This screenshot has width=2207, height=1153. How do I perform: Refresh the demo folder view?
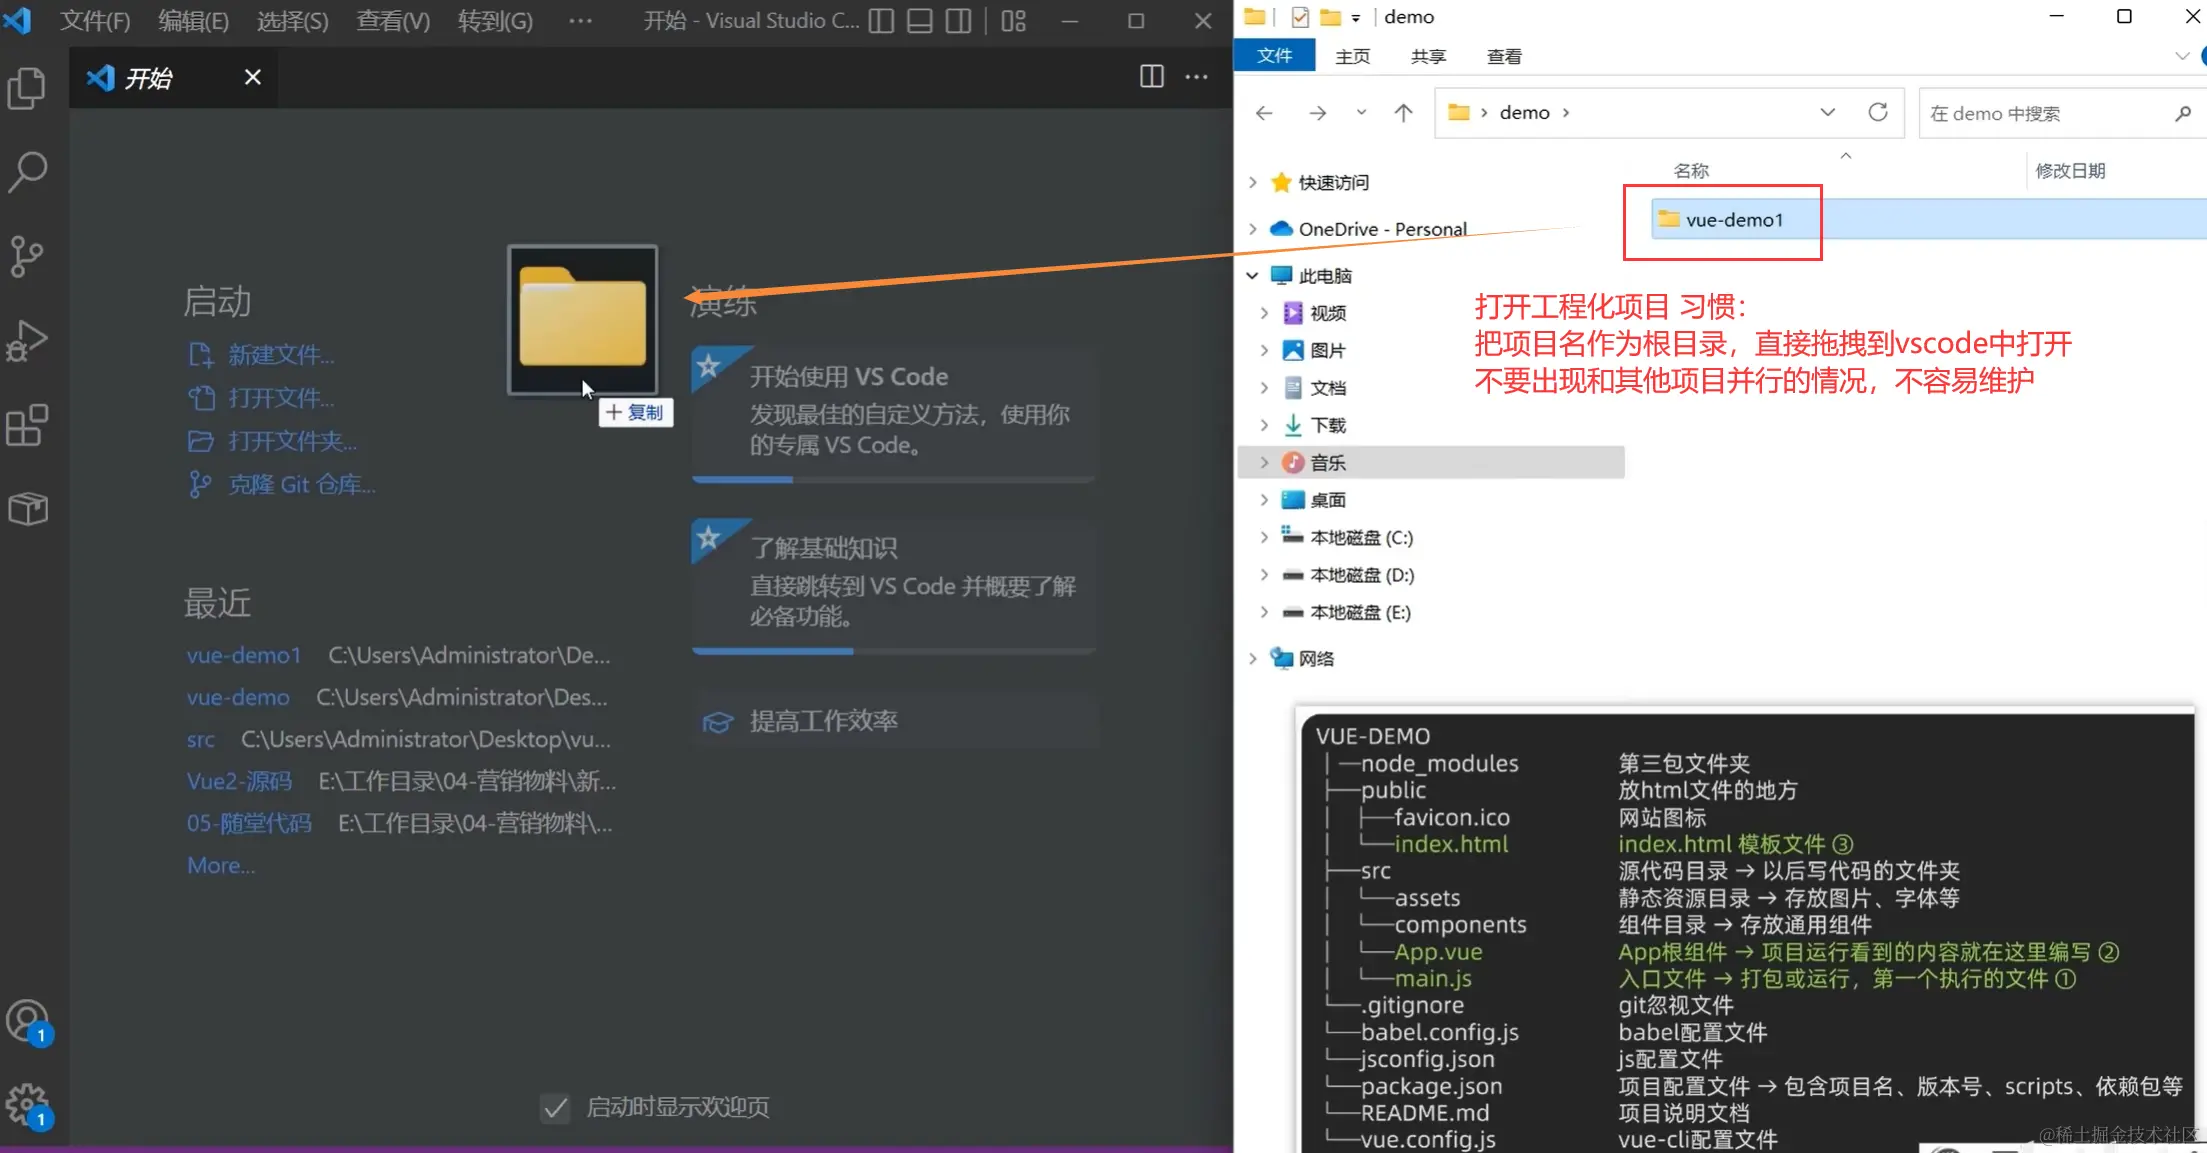[1878, 112]
